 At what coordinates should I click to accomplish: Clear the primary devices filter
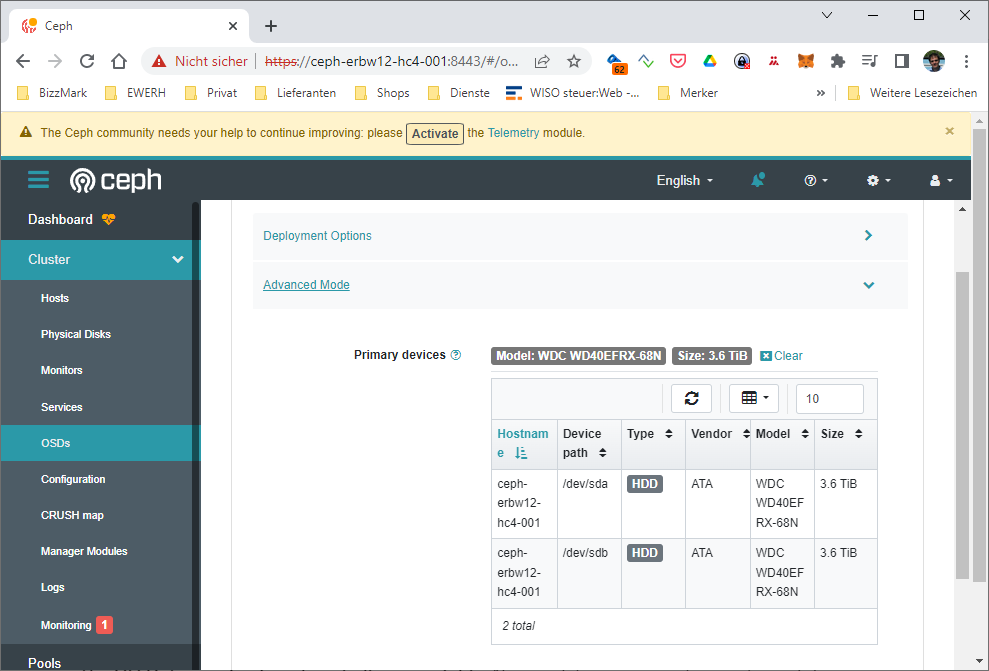point(781,356)
